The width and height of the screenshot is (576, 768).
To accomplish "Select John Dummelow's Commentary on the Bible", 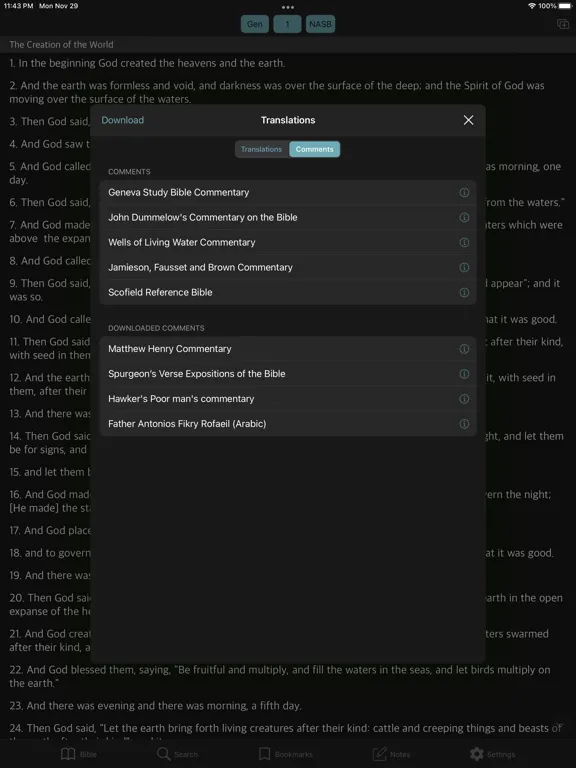I will [x=288, y=217].
